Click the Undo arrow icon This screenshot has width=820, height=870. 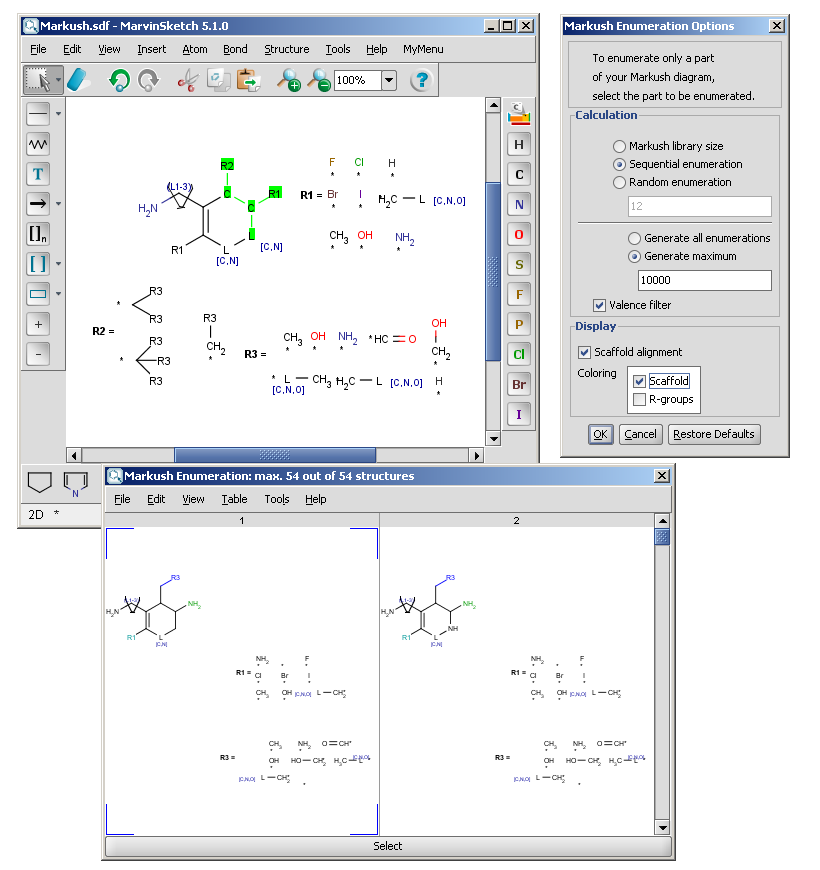119,80
